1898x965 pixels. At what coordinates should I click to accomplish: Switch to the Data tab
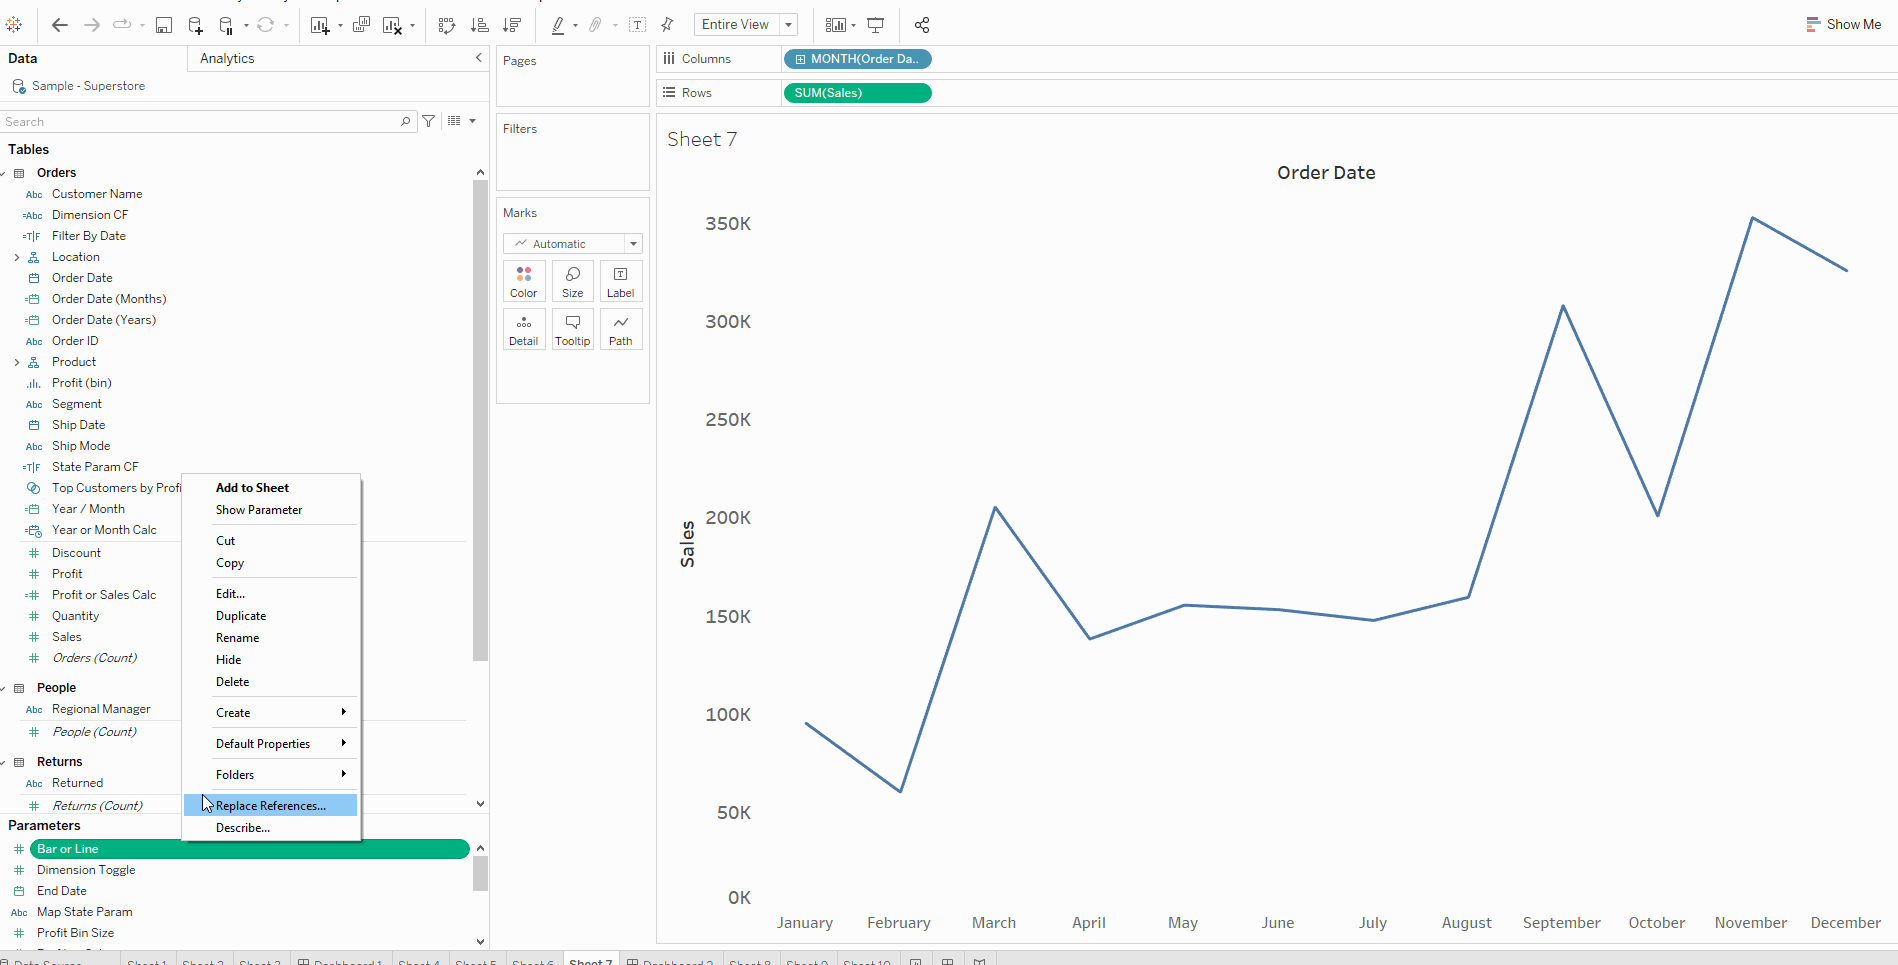[23, 59]
